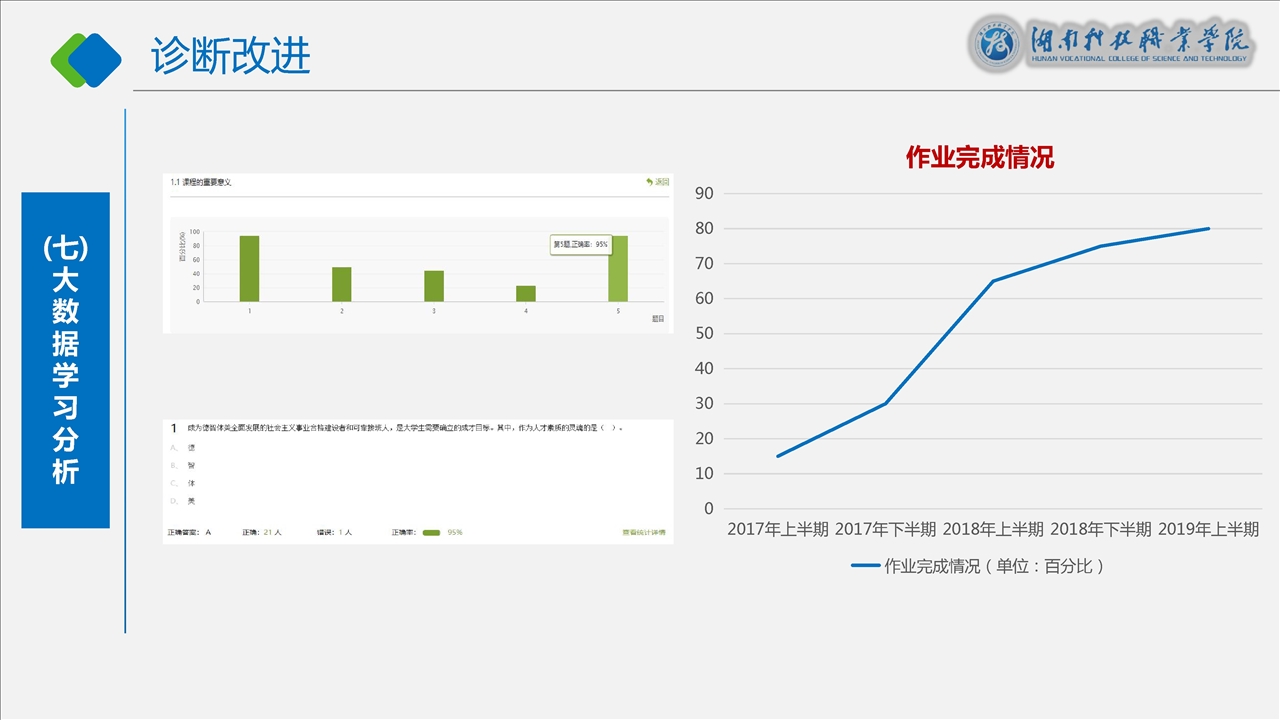
Task: Click the green 95% accuracy progress bar
Action: click(431, 533)
